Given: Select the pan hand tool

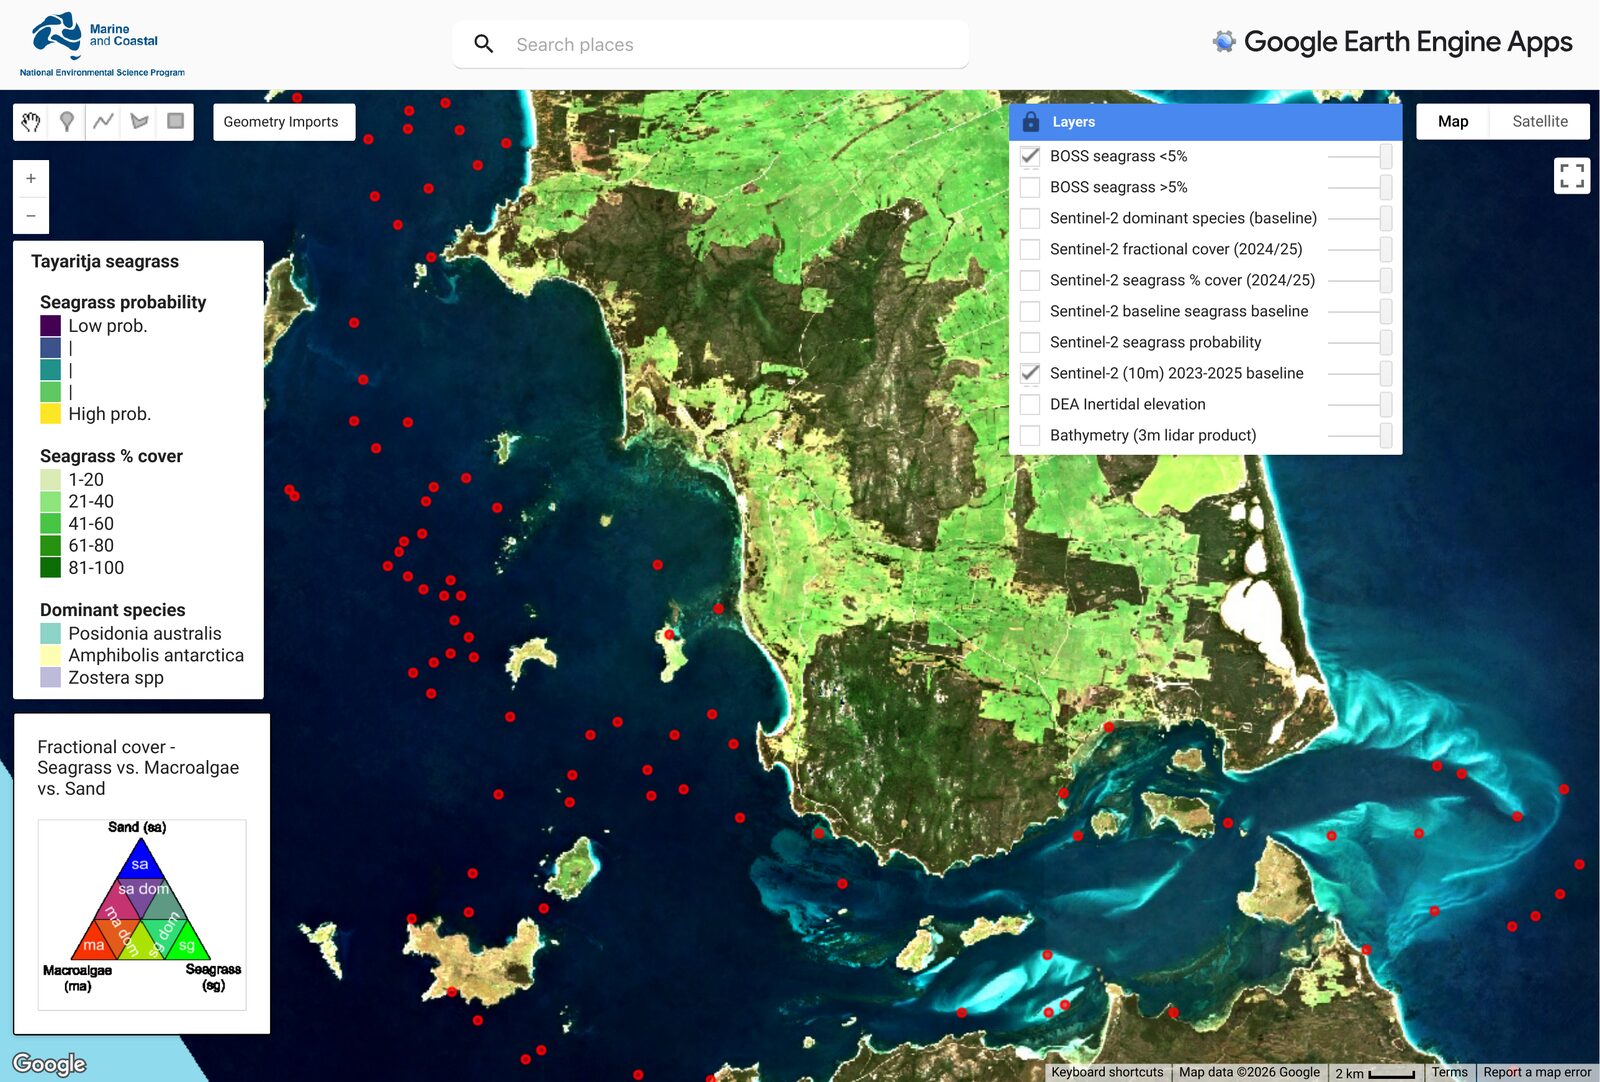Looking at the screenshot, I should coord(31,122).
